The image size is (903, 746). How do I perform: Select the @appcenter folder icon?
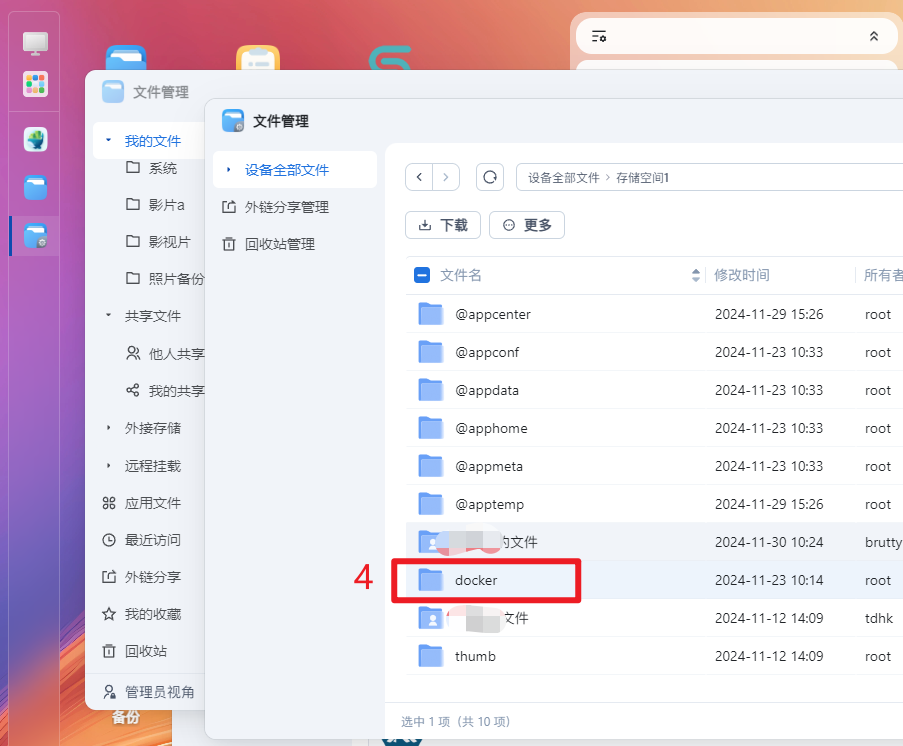(x=430, y=314)
